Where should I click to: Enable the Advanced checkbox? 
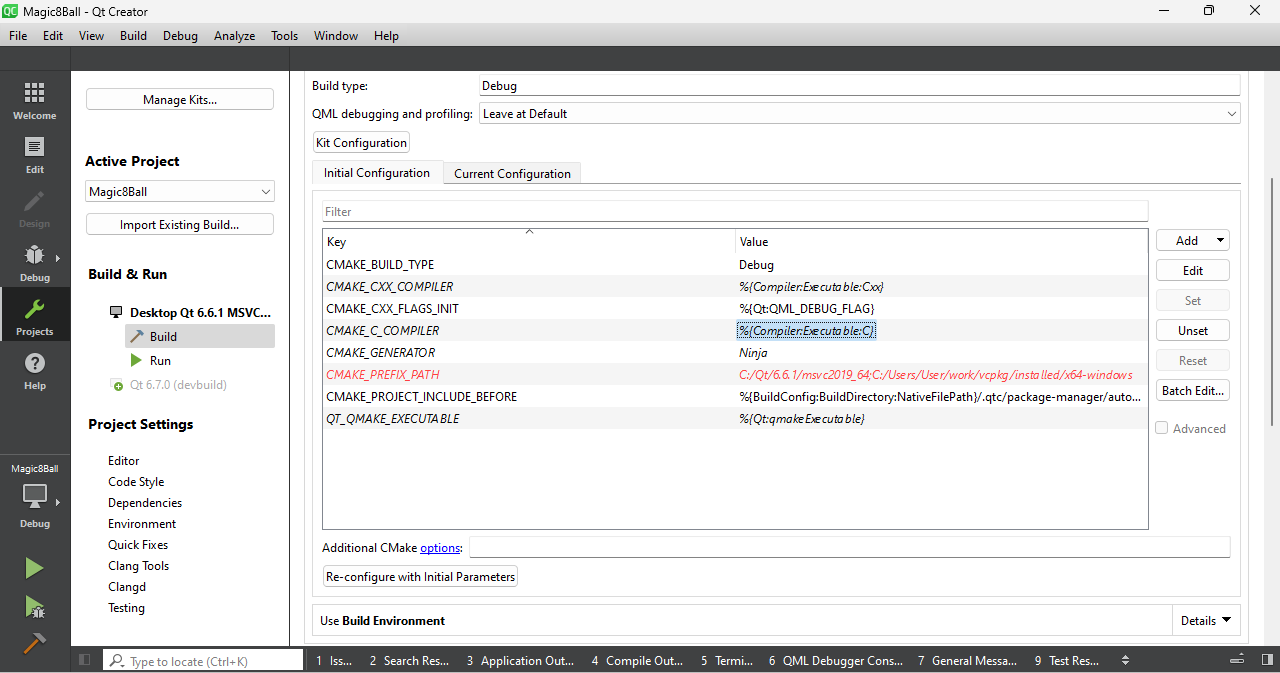tap(1162, 428)
